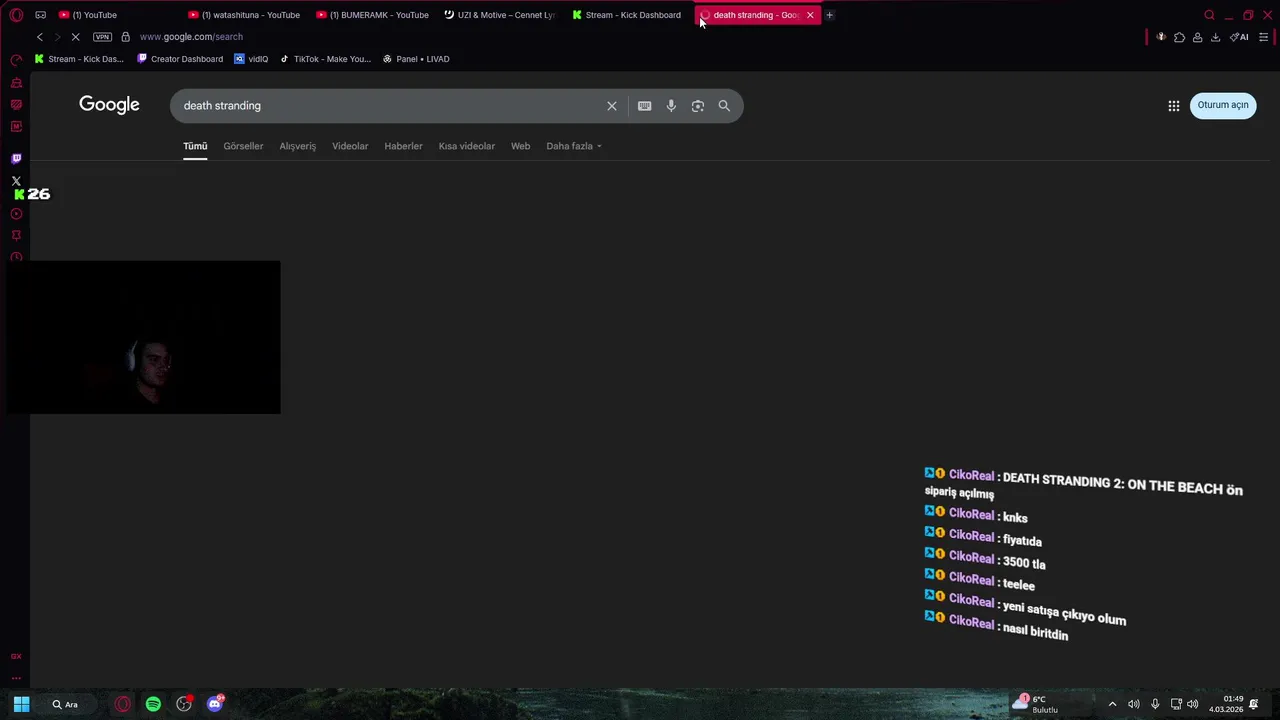
Task: Click the address bar URL www.google.com/search
Action: tap(191, 37)
